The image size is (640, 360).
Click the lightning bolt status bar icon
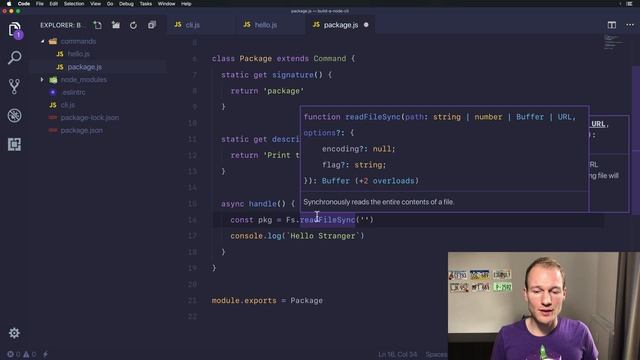(x=45, y=354)
